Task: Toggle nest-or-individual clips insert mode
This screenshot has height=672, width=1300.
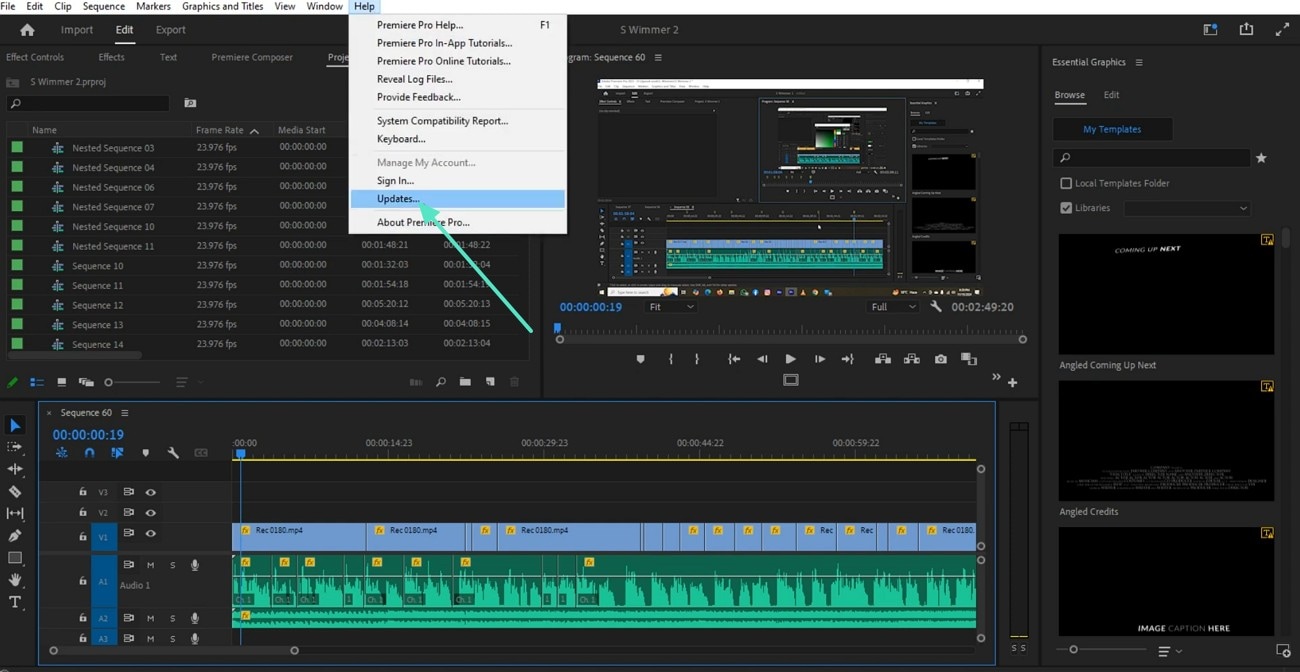Action: [x=62, y=453]
